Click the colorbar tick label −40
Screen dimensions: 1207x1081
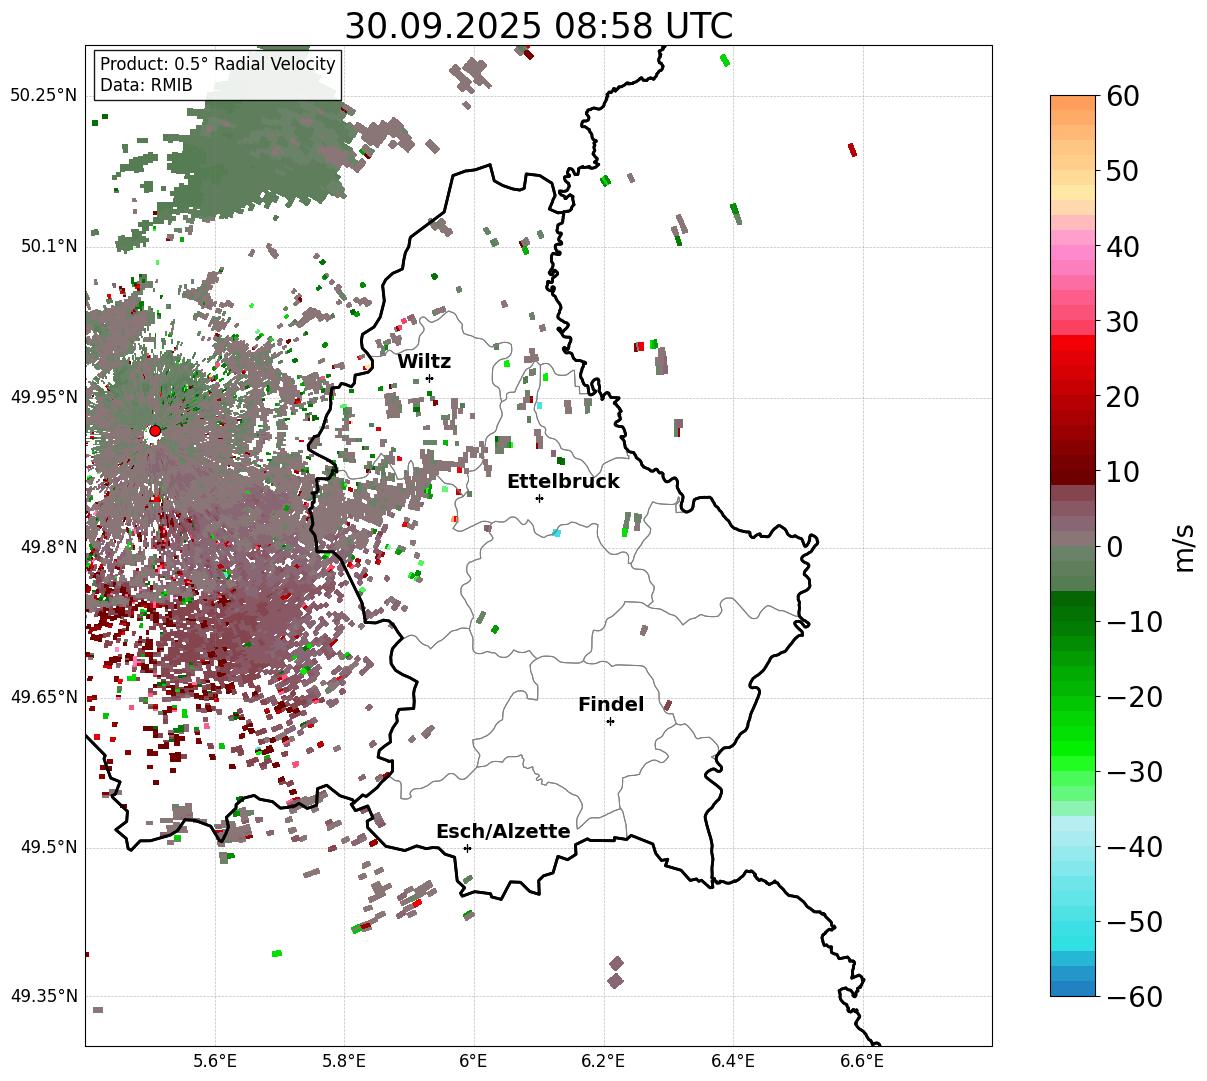pyautogui.click(x=1134, y=846)
